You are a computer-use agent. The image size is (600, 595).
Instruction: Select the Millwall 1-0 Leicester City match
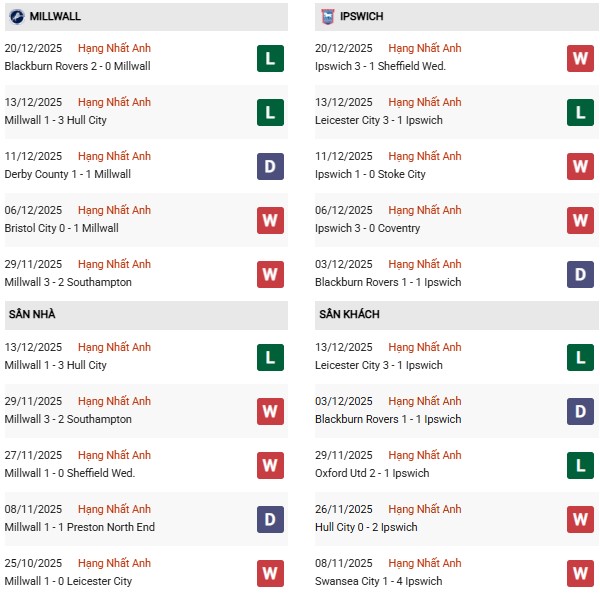[68, 581]
